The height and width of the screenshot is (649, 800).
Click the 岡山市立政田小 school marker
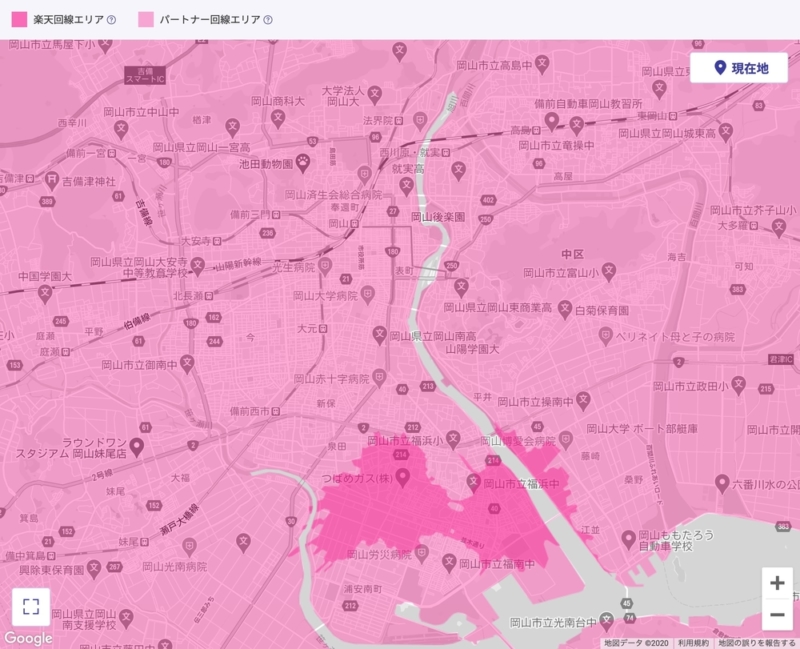[738, 384]
